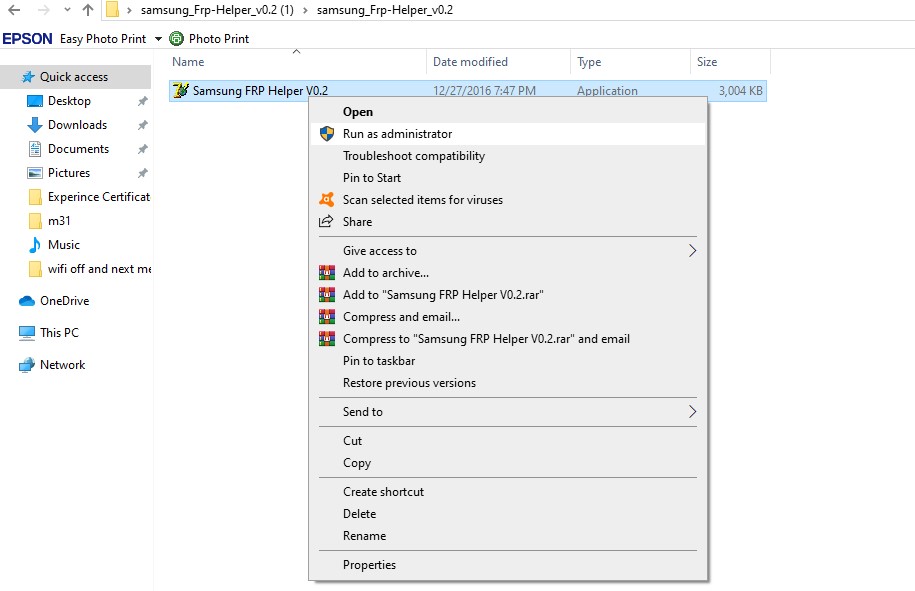The image size is (915, 591).
Task: Click pin icon next to Desktop
Action: pyautogui.click(x=142, y=102)
